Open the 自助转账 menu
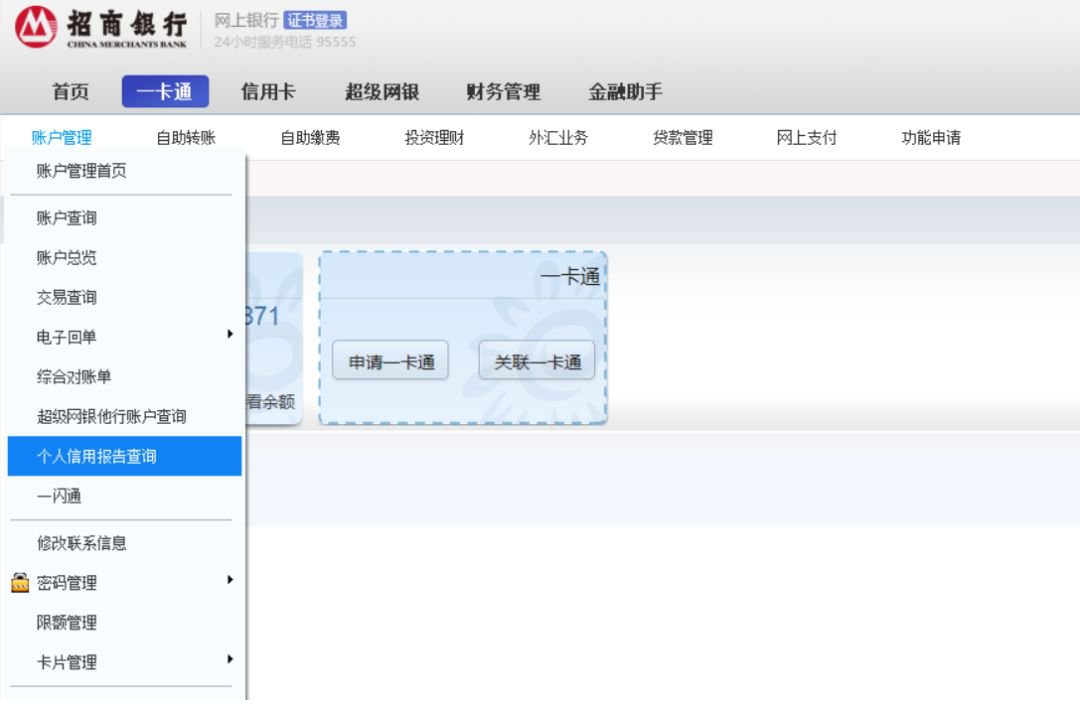 186,138
